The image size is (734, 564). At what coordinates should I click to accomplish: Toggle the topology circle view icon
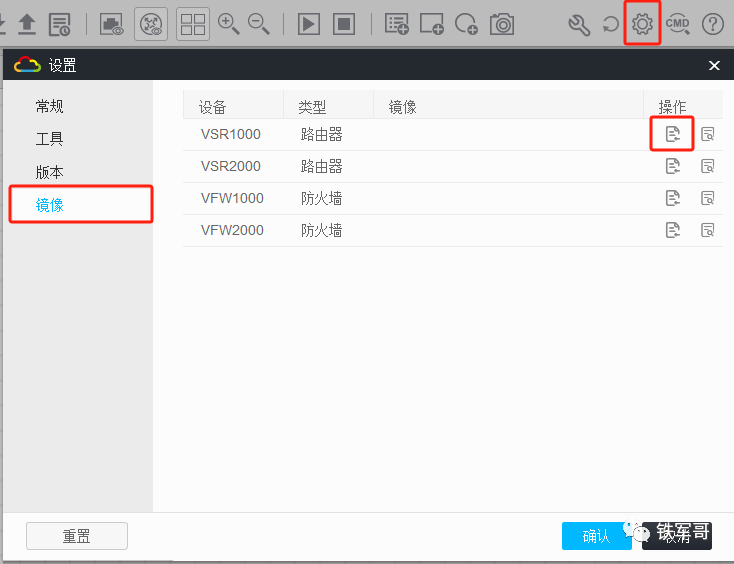pyautogui.click(x=151, y=23)
